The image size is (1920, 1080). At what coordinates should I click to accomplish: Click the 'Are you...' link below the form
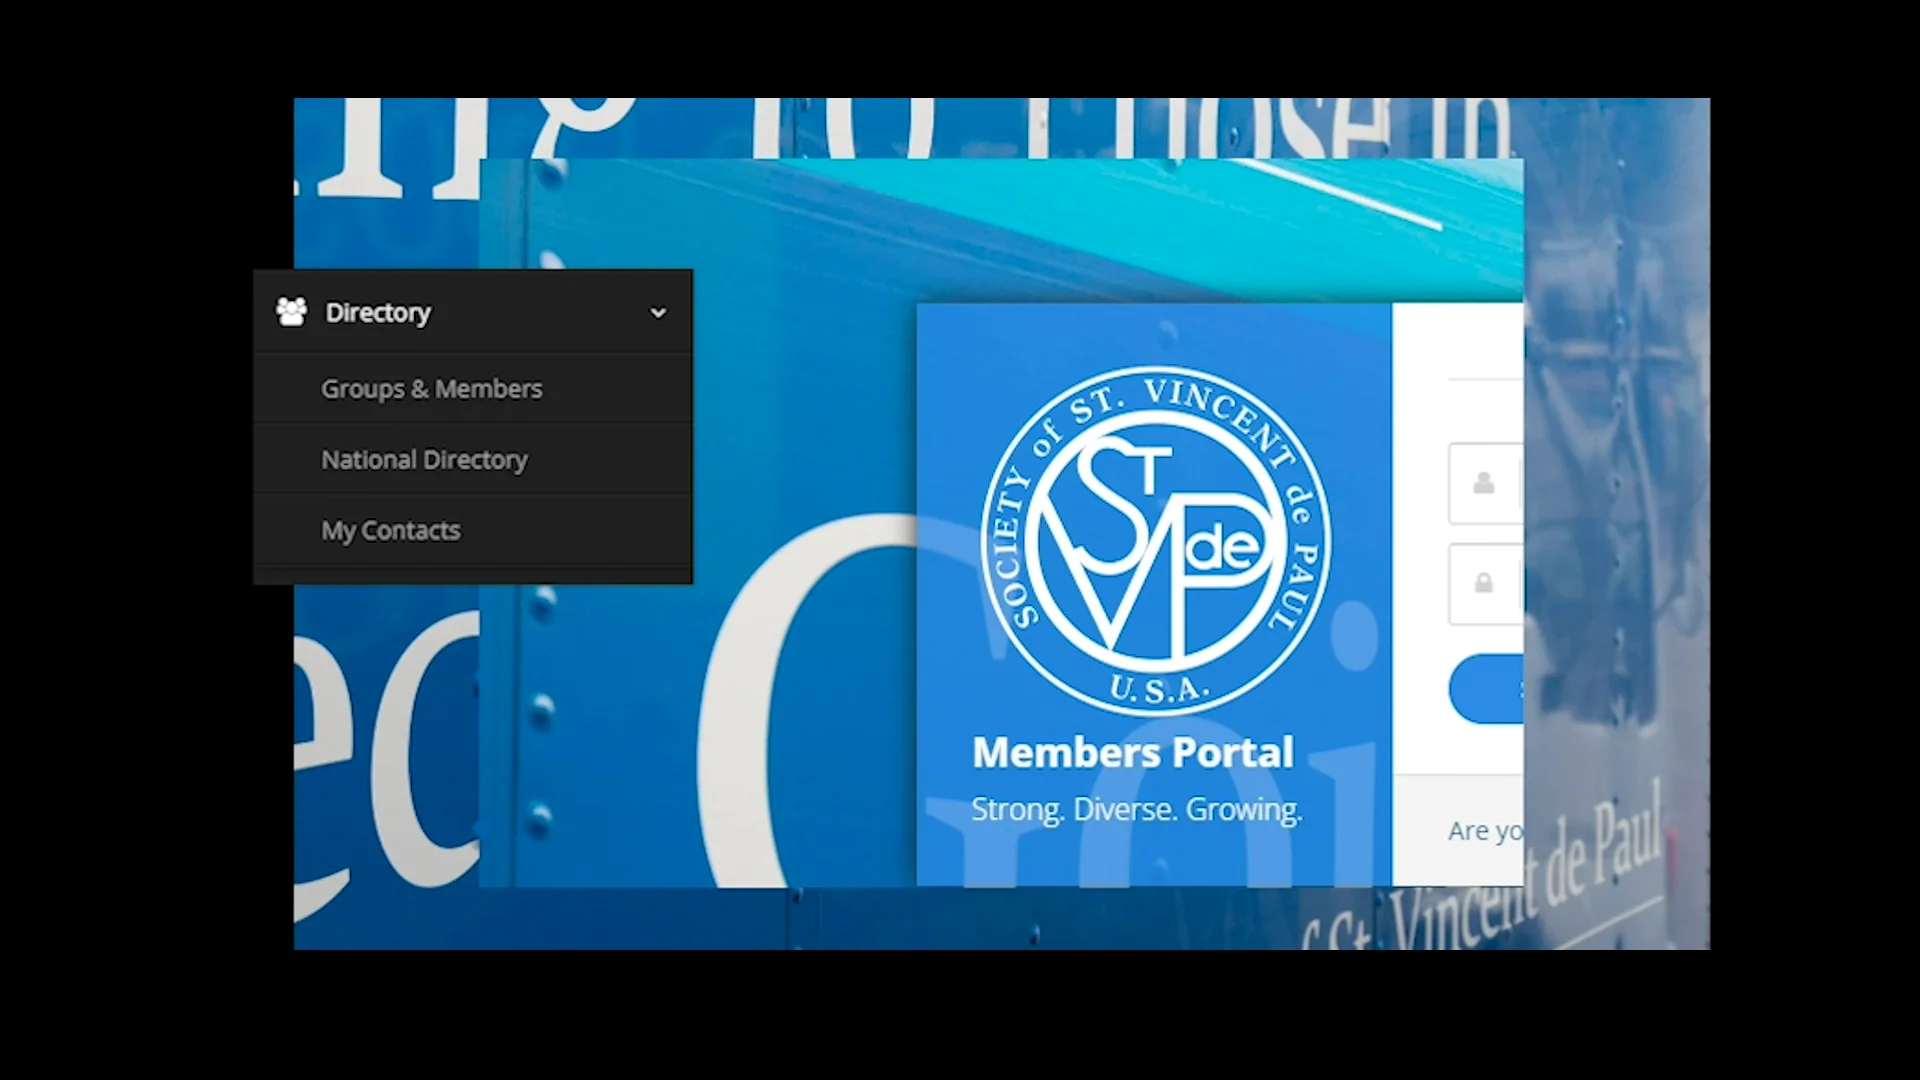coord(1486,830)
